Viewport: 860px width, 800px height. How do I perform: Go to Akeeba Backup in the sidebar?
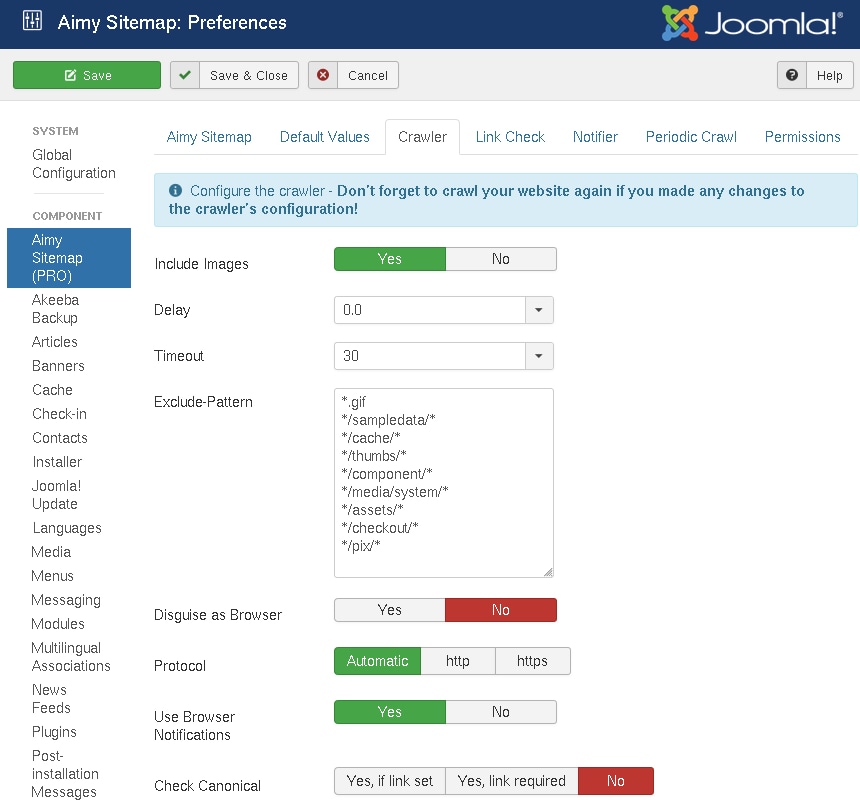(55, 309)
